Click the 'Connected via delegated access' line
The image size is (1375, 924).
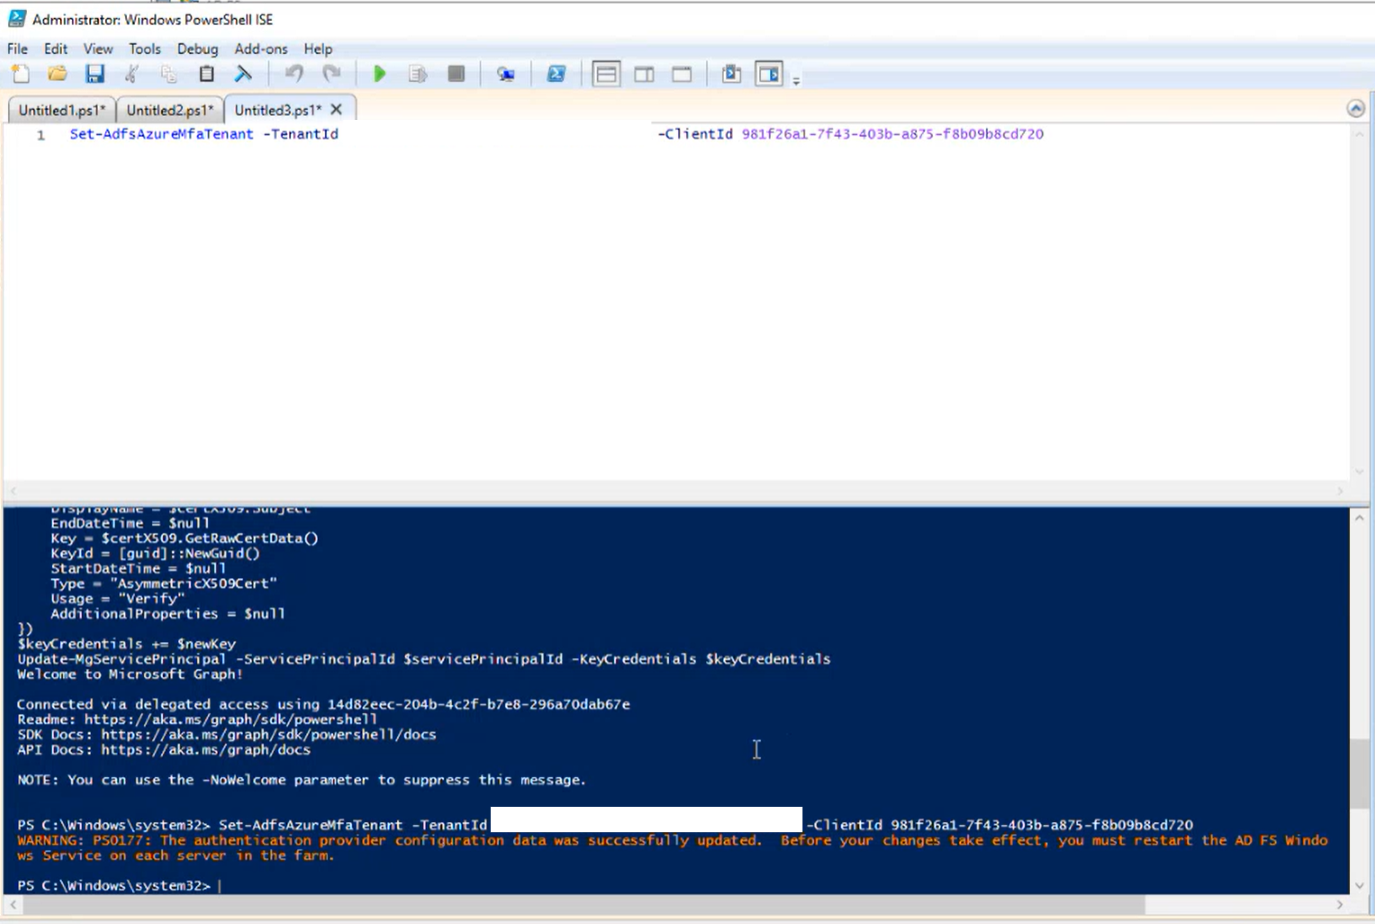(323, 704)
